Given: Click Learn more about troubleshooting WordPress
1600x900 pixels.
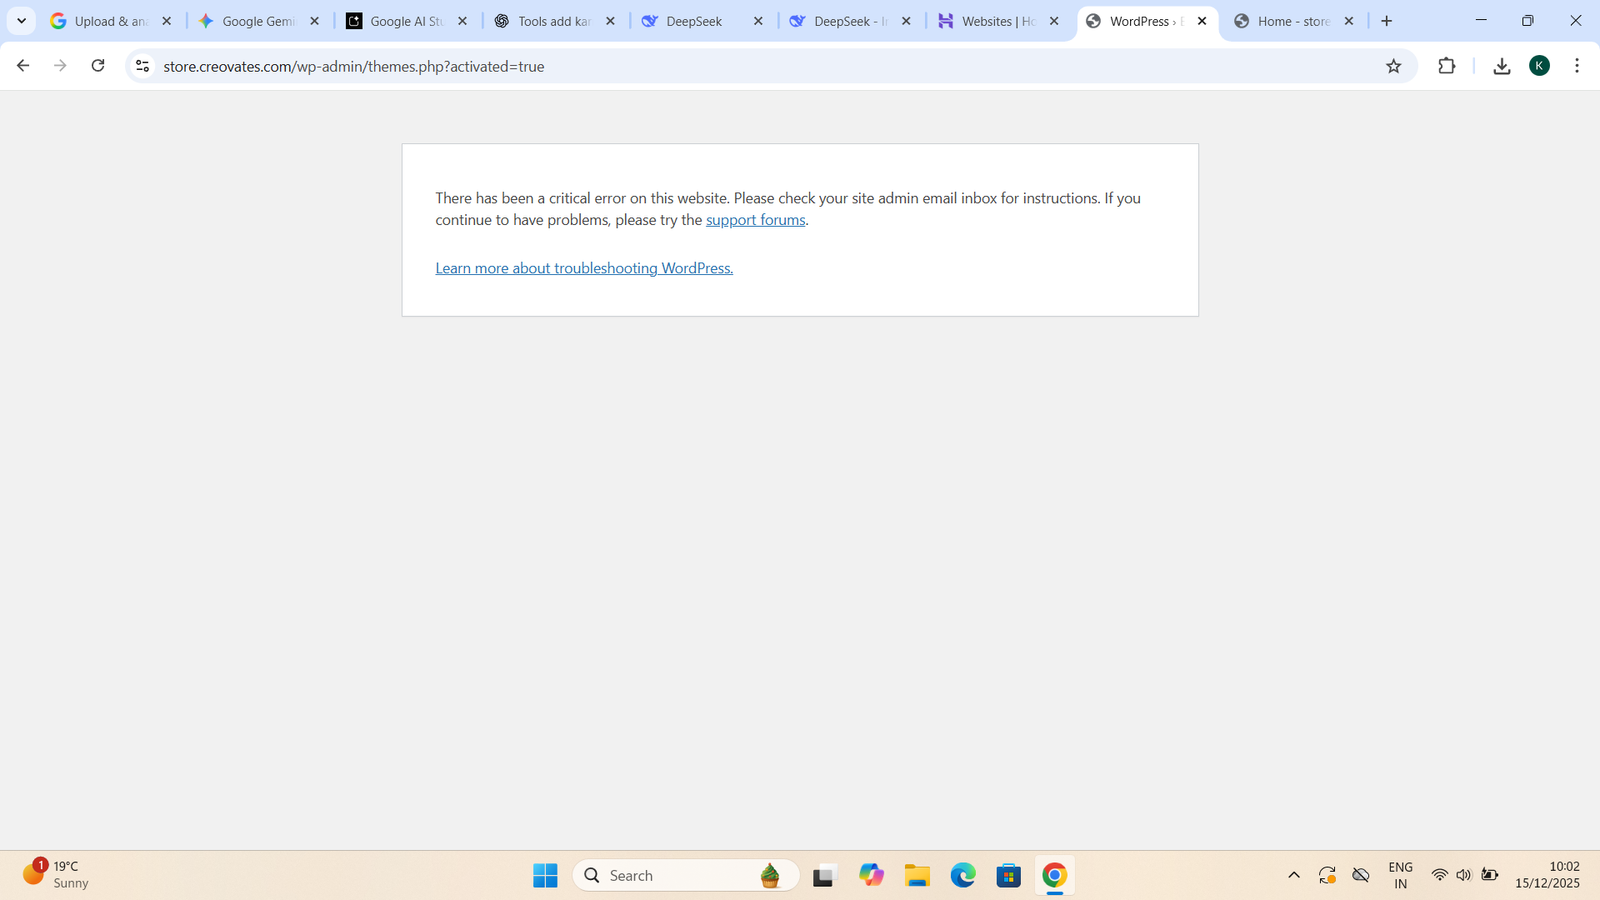Looking at the screenshot, I should (x=584, y=268).
